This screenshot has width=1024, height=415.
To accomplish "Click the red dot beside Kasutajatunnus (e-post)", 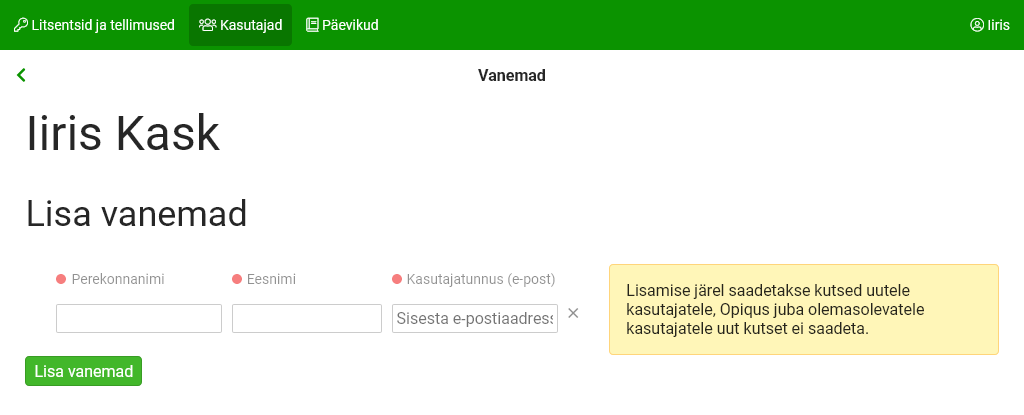I will [x=397, y=279].
